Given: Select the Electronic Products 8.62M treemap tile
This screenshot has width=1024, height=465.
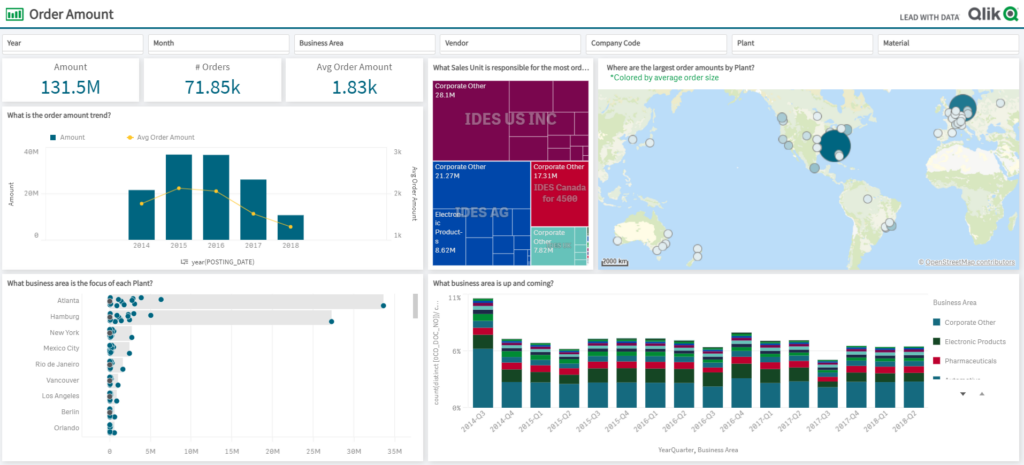Looking at the screenshot, I should pos(449,237).
